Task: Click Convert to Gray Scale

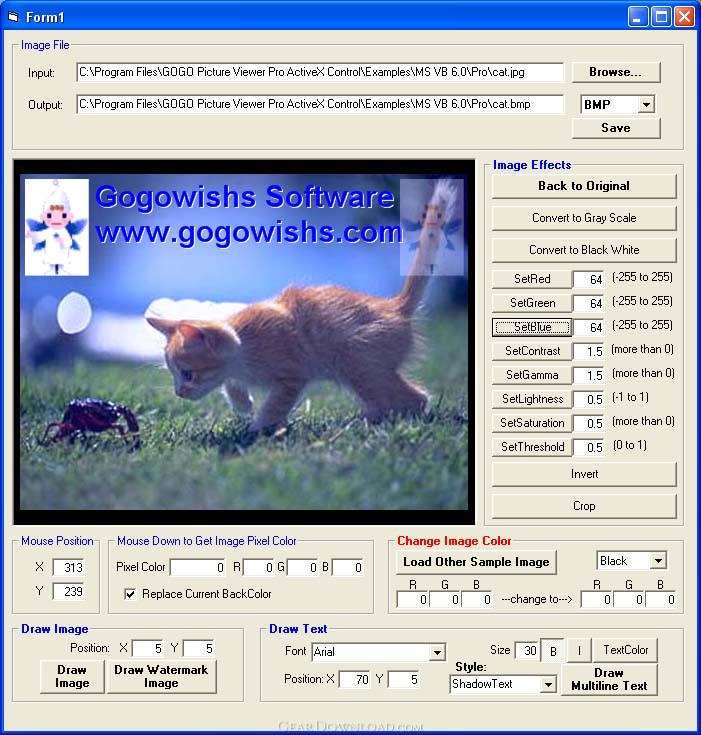Action: click(584, 218)
